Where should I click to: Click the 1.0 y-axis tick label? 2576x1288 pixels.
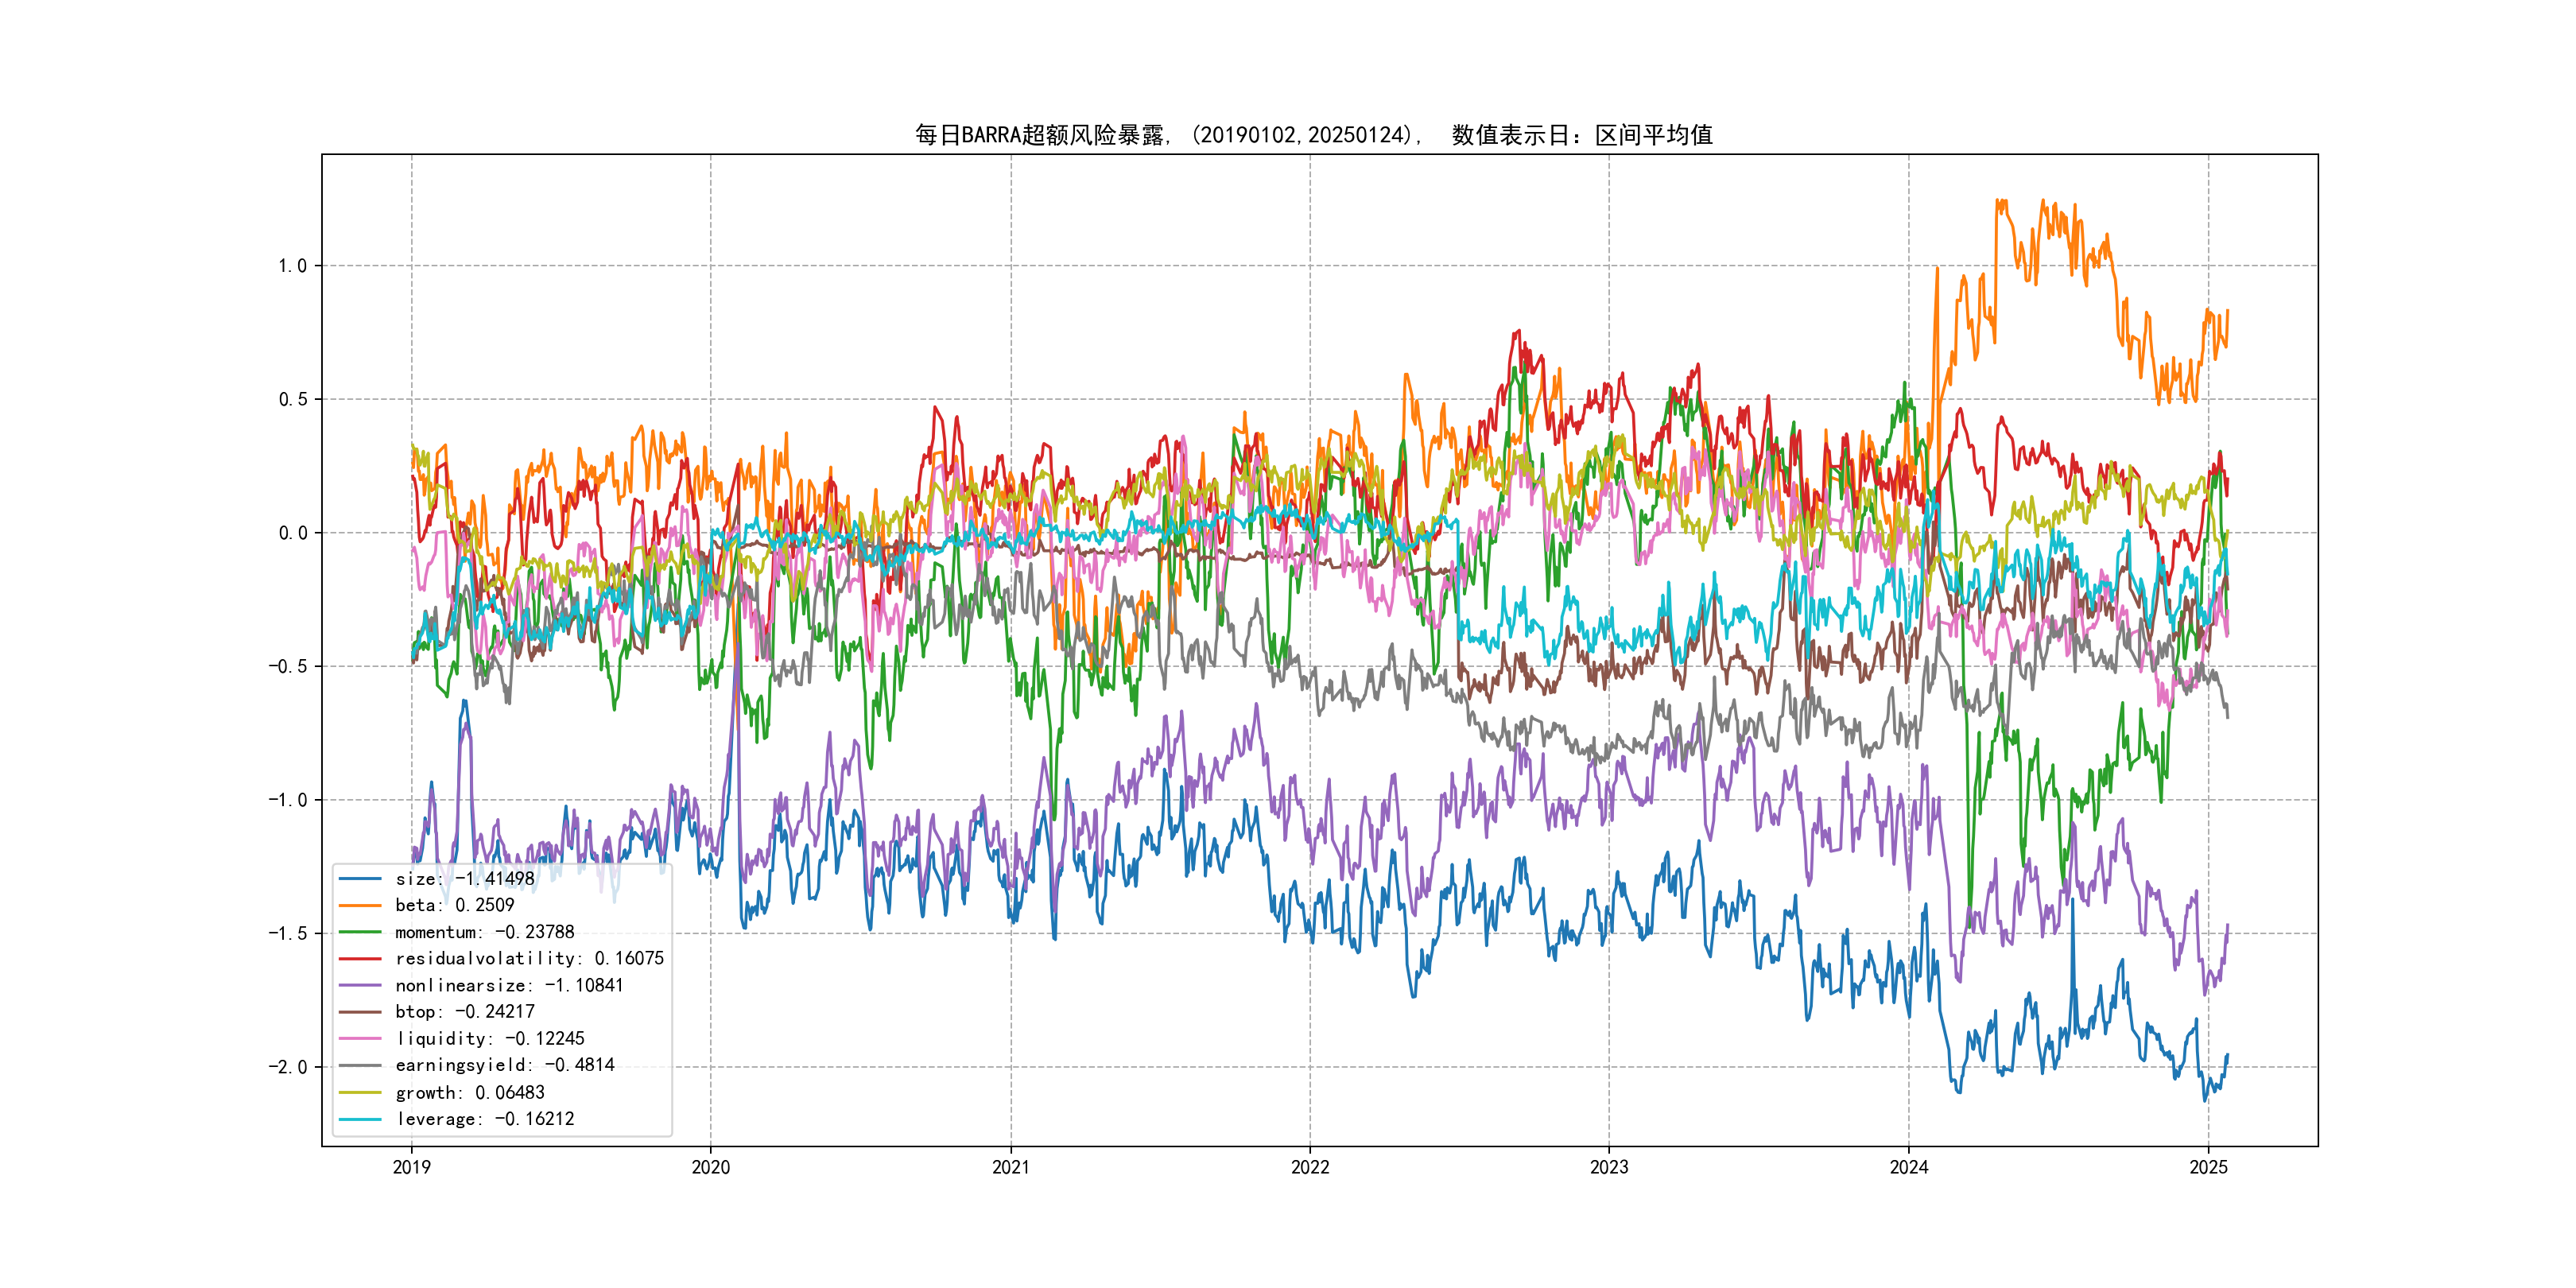tap(292, 266)
